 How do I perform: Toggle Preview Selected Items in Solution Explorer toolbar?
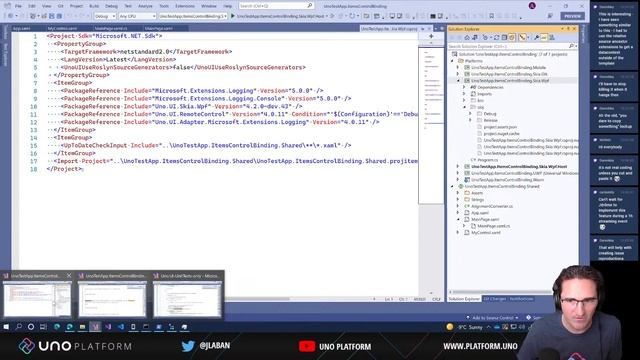click(x=544, y=38)
